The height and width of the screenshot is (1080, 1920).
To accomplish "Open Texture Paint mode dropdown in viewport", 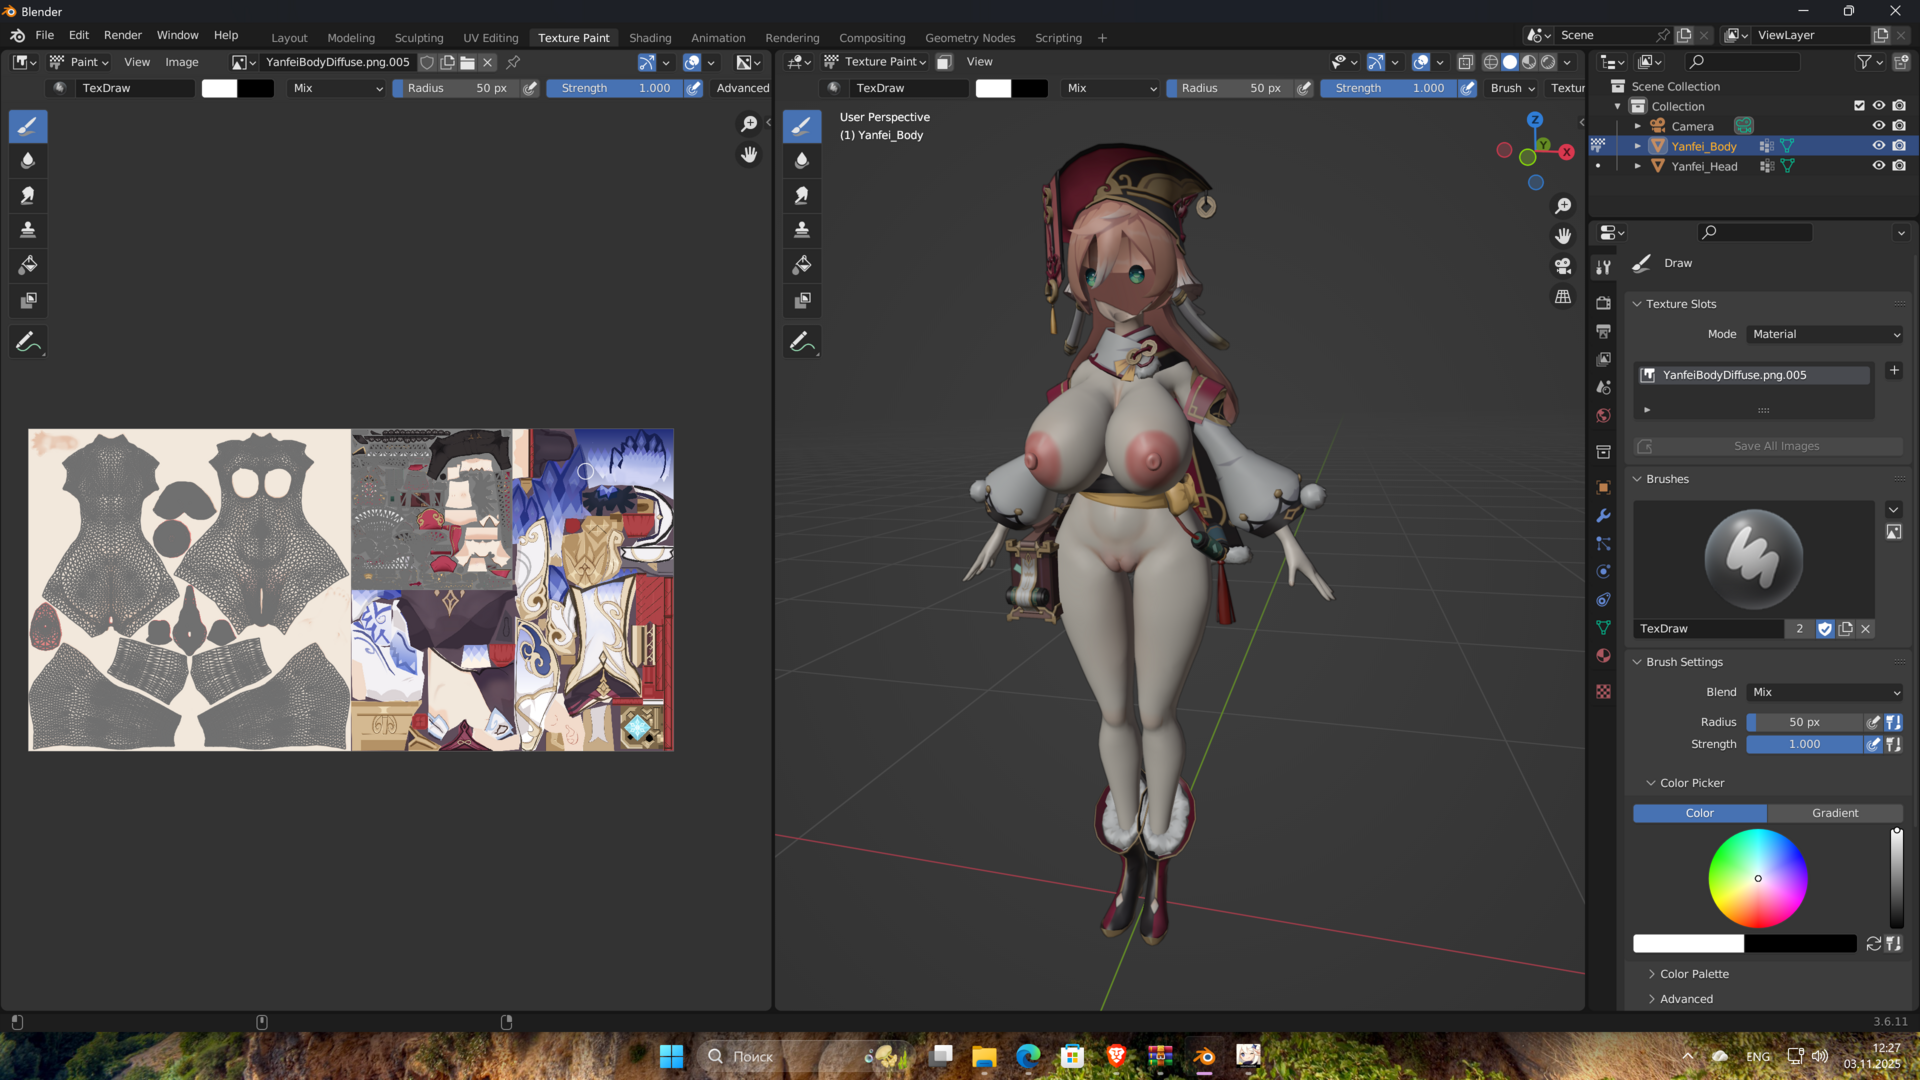I will [x=875, y=62].
